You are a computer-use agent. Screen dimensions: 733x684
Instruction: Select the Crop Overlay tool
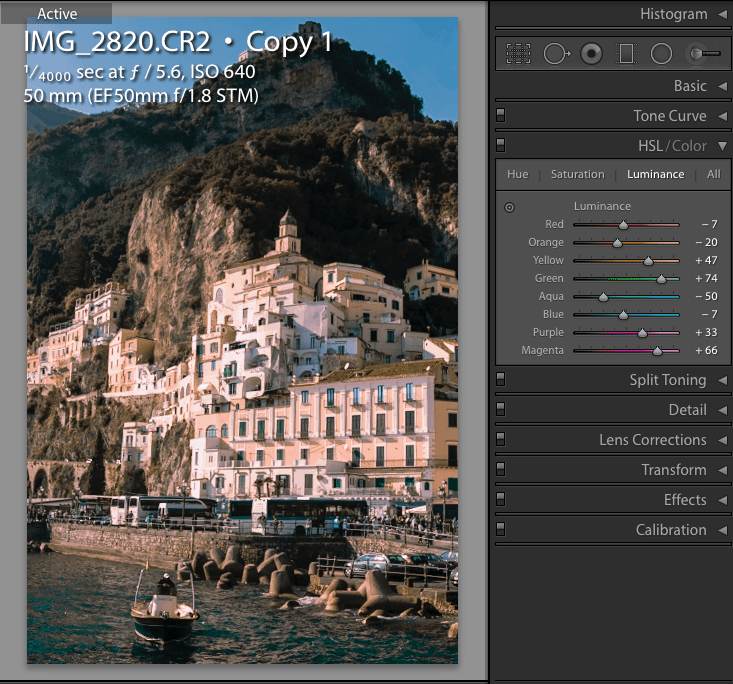518,54
